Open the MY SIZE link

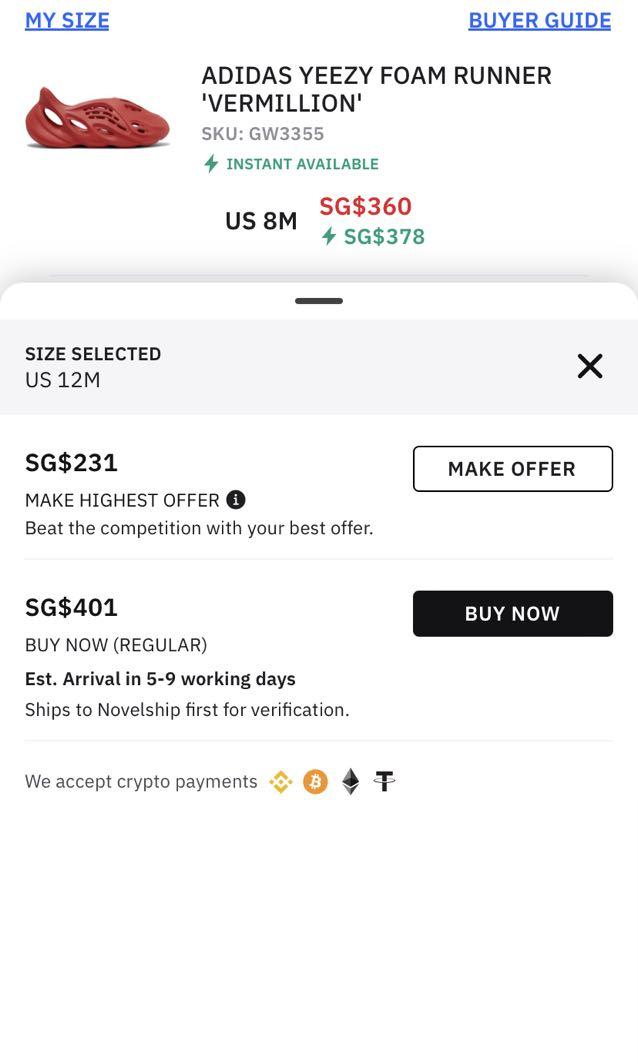[67, 20]
